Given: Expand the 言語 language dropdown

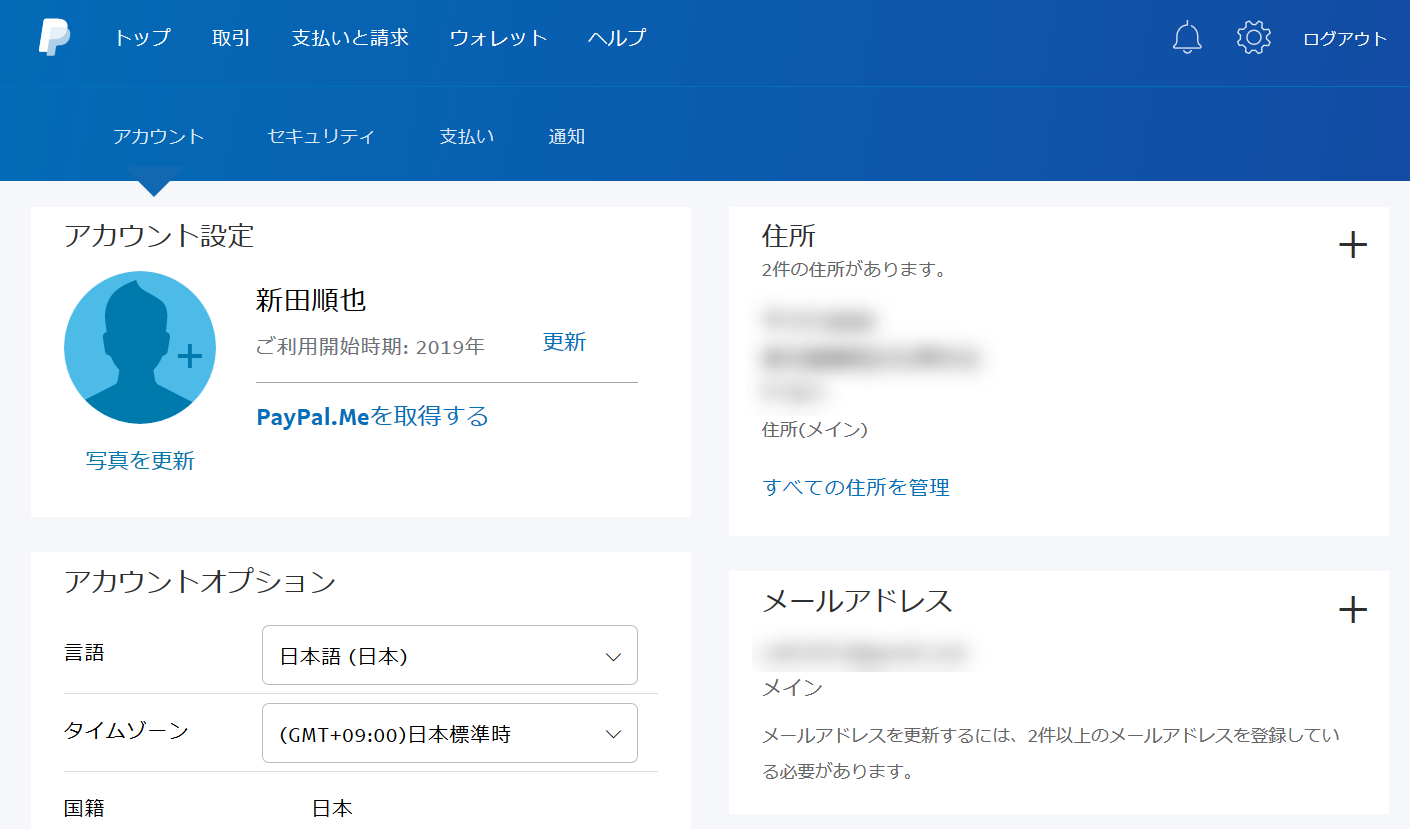Looking at the screenshot, I should pos(450,656).
